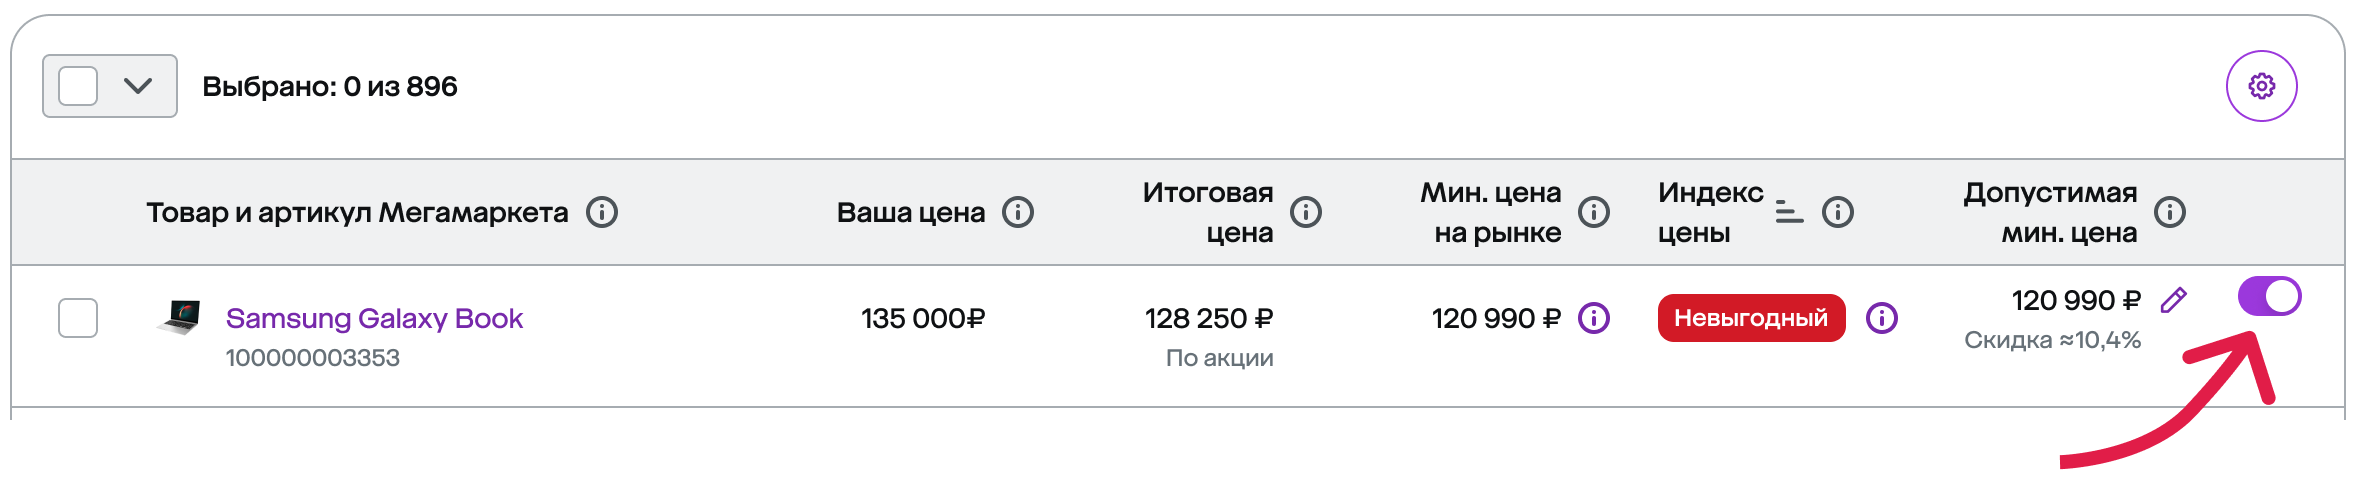Click the Индекс цены column header

pos(1710,212)
